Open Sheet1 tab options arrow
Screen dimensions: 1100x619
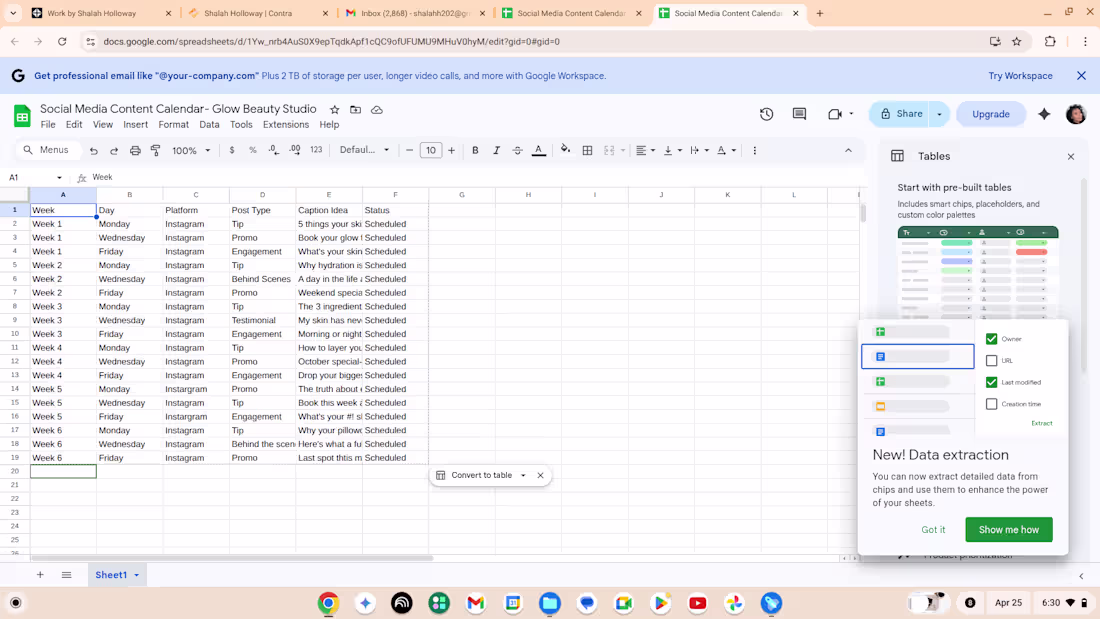137,575
